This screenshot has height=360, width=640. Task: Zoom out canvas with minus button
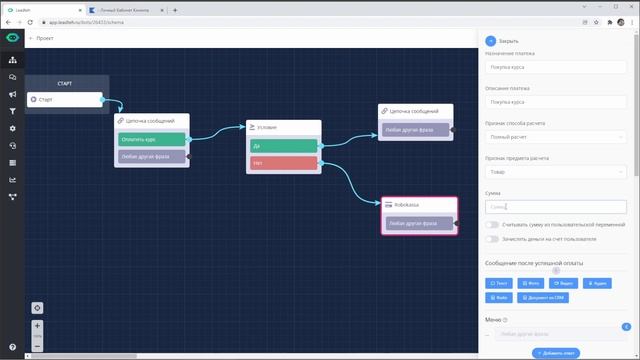click(x=37, y=346)
